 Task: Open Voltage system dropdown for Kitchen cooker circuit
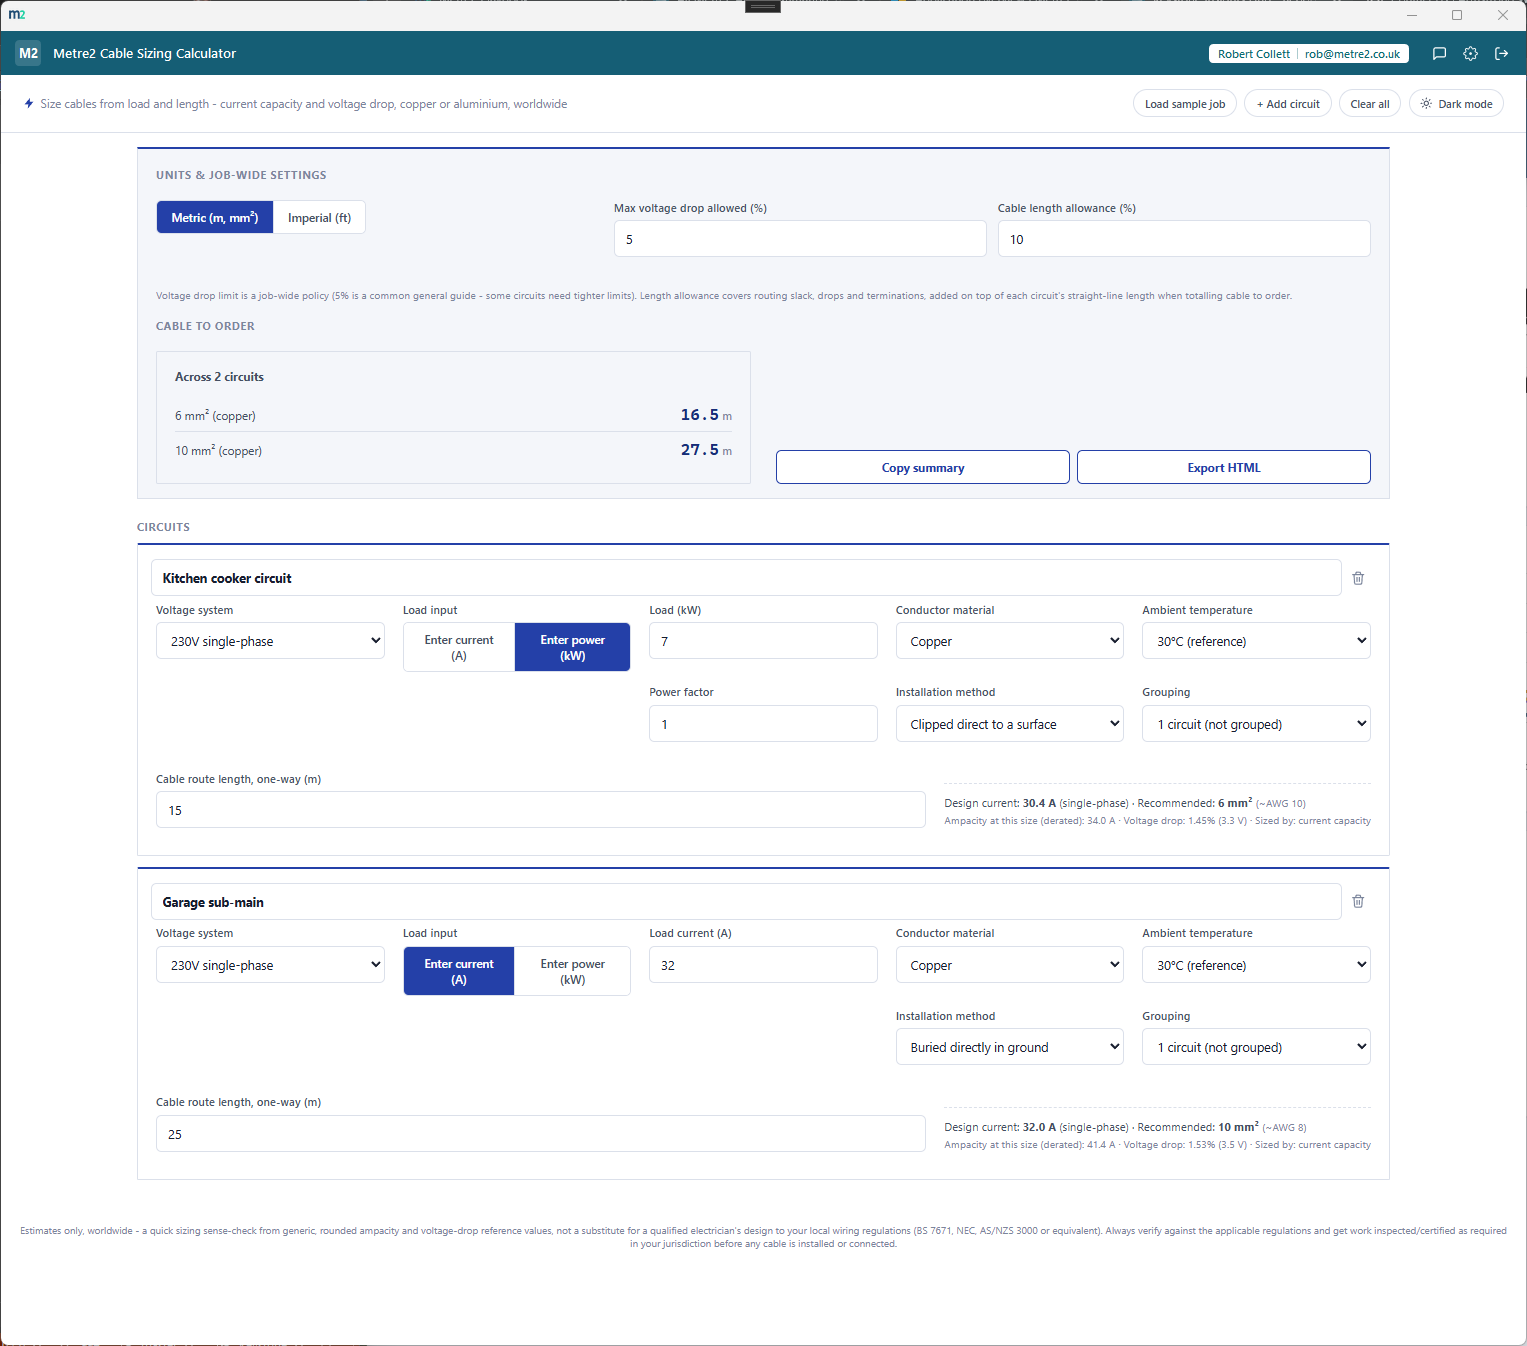click(x=270, y=641)
